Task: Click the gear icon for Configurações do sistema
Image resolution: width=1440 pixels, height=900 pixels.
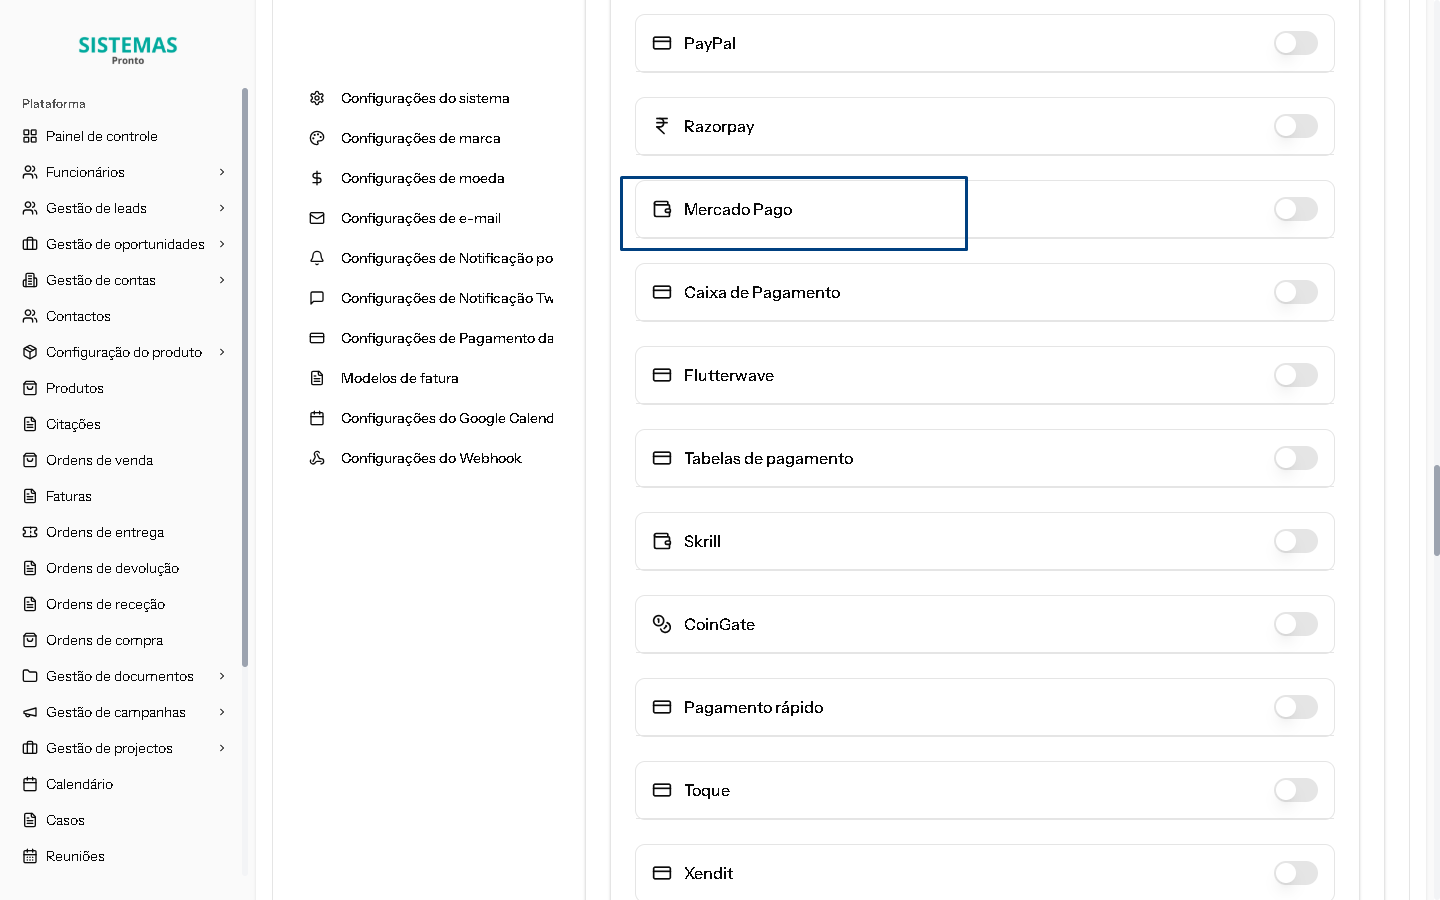Action: click(317, 98)
